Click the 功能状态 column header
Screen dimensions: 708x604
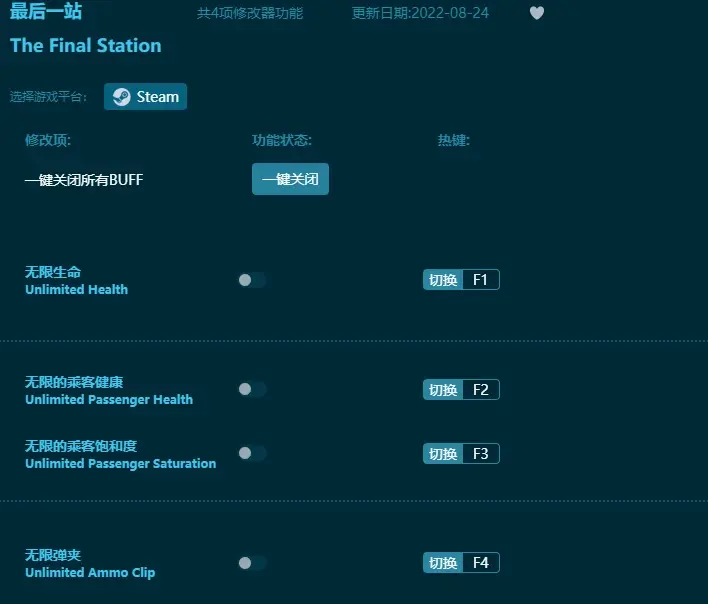[x=282, y=140]
